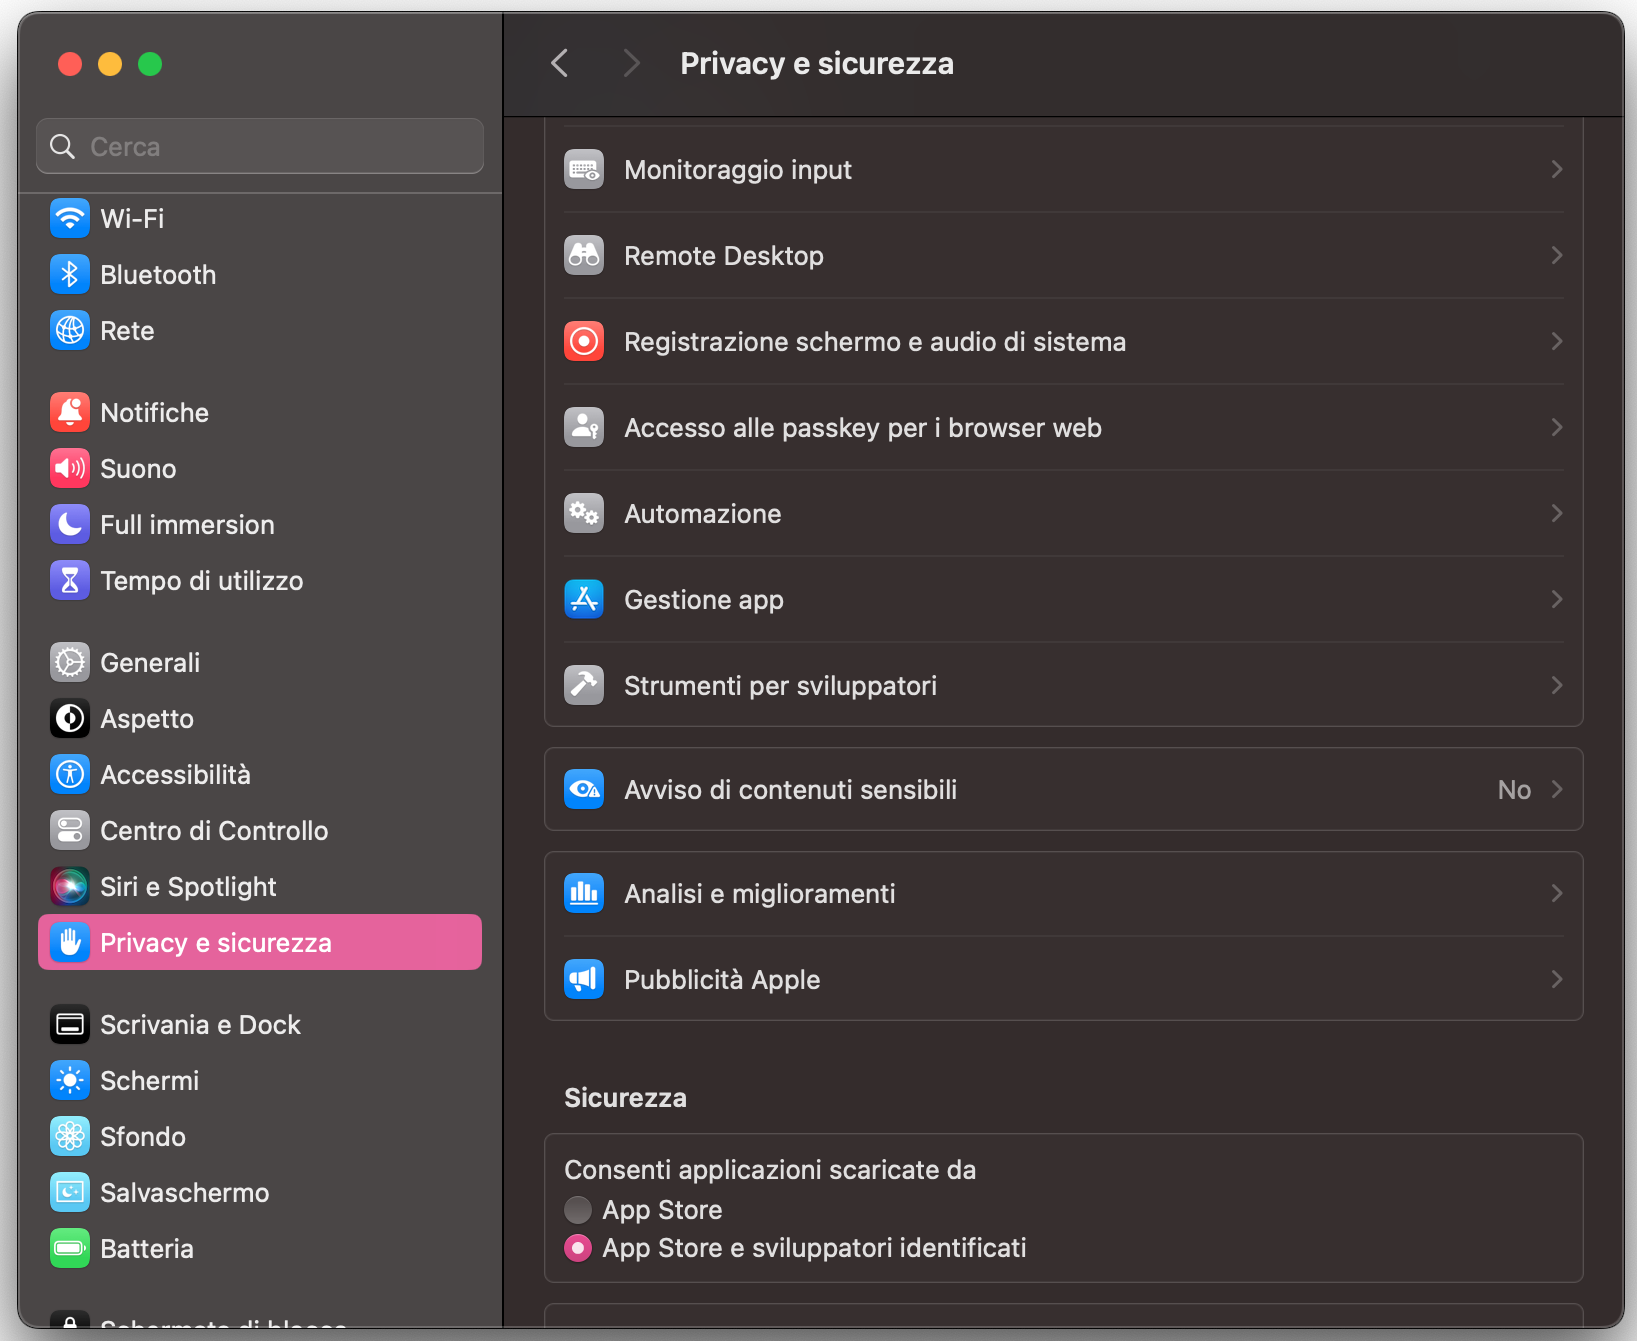Open the Wi-Fi settings icon
The width and height of the screenshot is (1637, 1341).
(69, 218)
